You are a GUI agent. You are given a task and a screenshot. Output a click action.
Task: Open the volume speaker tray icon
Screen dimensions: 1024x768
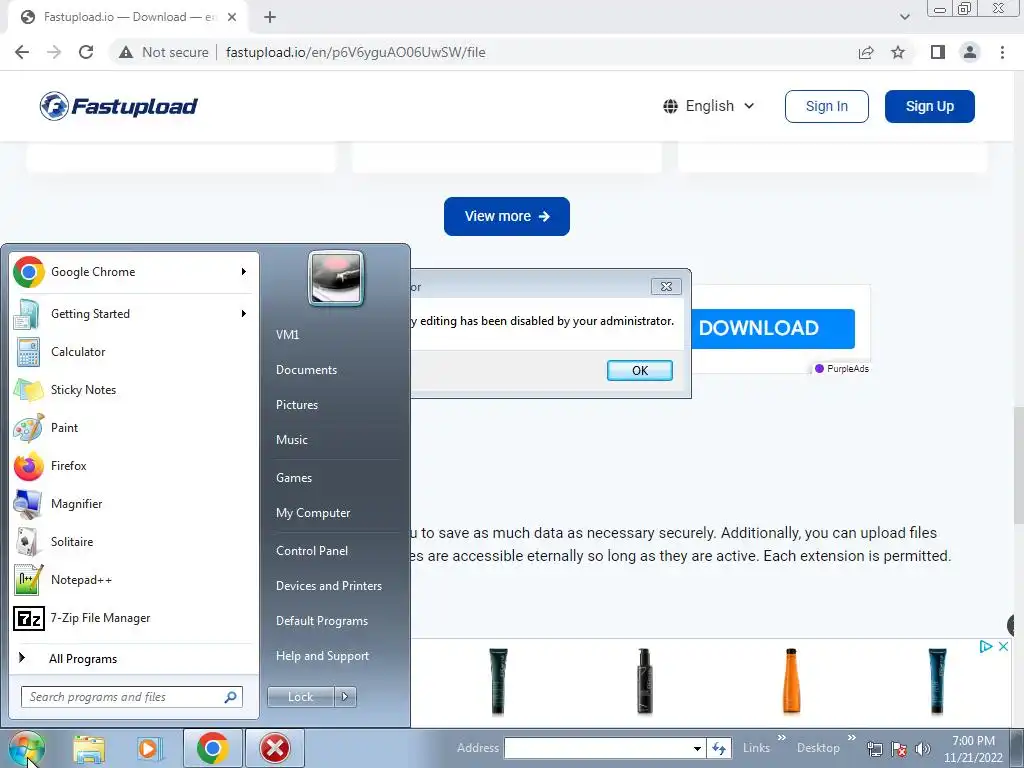(923, 749)
